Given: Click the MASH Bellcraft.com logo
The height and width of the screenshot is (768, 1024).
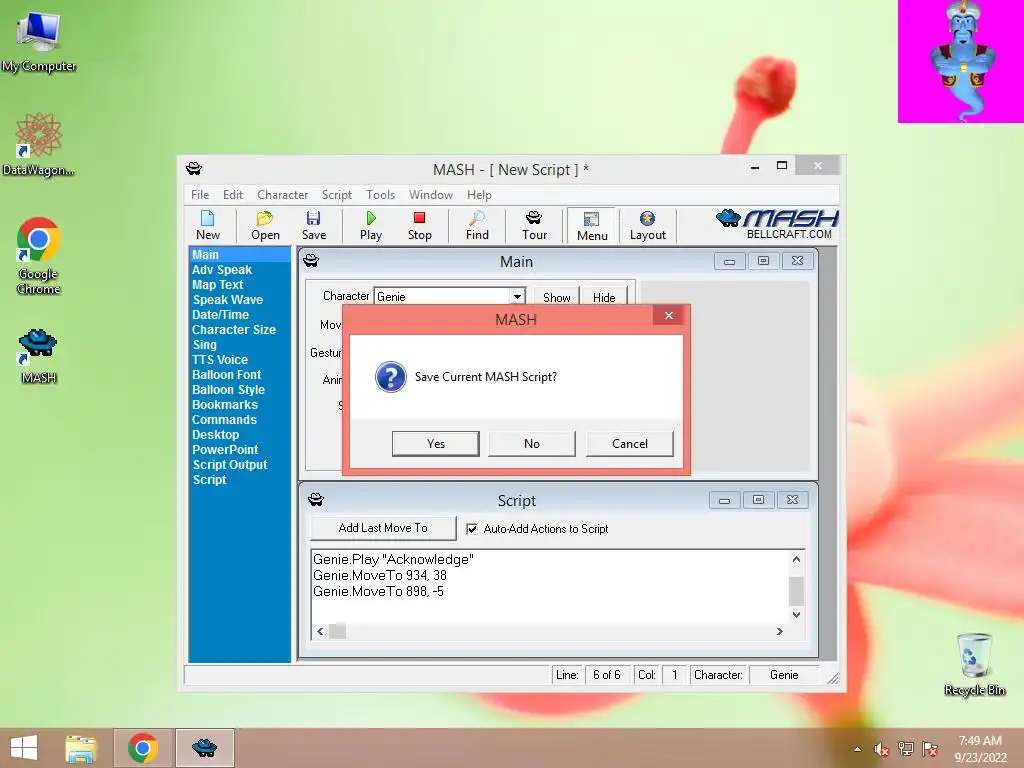Looking at the screenshot, I should tap(777, 224).
